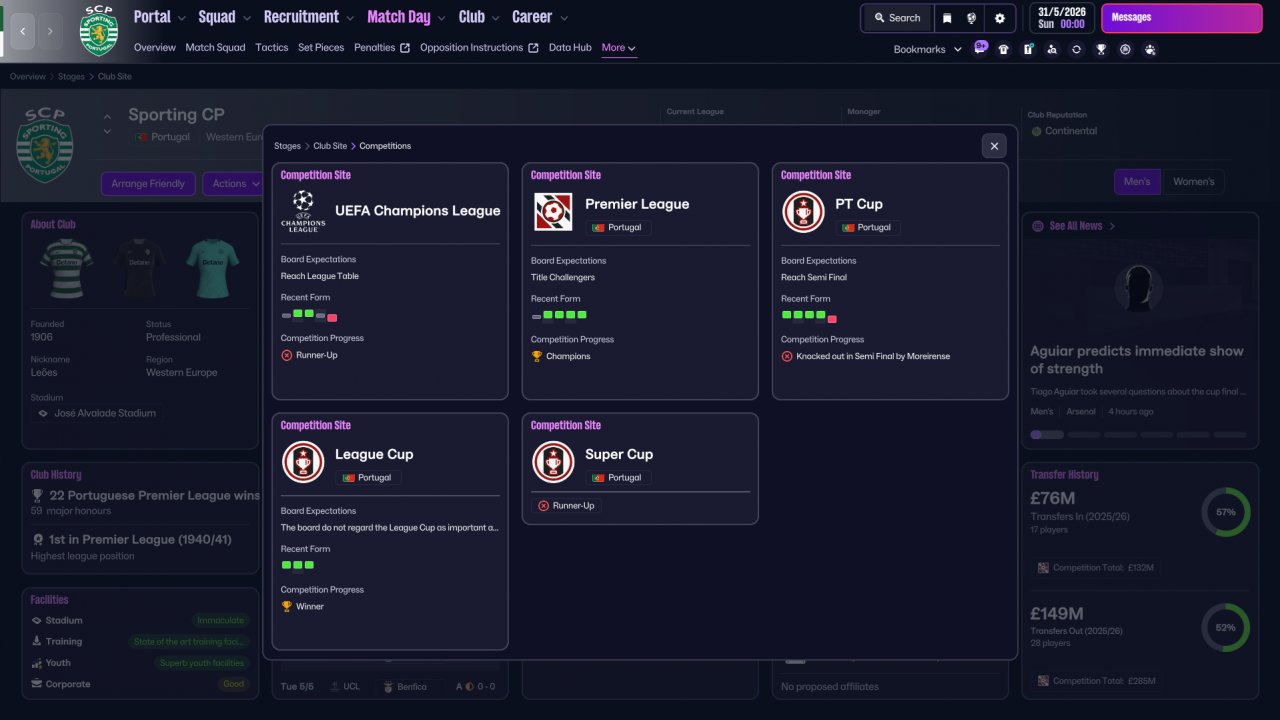Click the Champions trophy icon under Premier League
This screenshot has height=720, width=1280.
click(536, 356)
